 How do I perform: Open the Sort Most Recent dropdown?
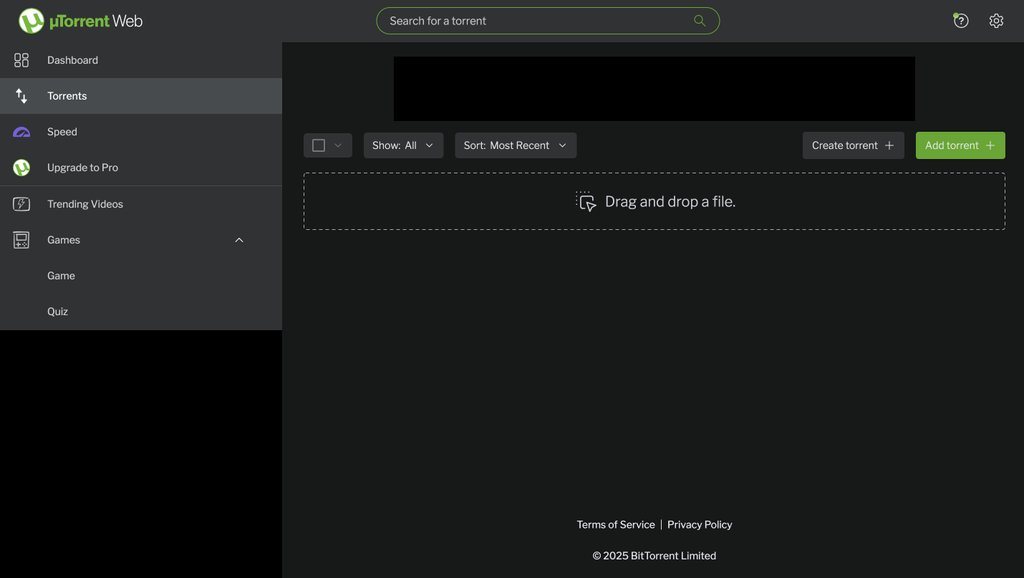[x=515, y=145]
